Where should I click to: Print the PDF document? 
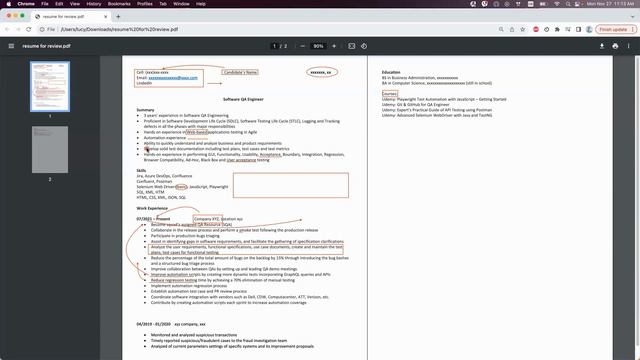tap(615, 46)
